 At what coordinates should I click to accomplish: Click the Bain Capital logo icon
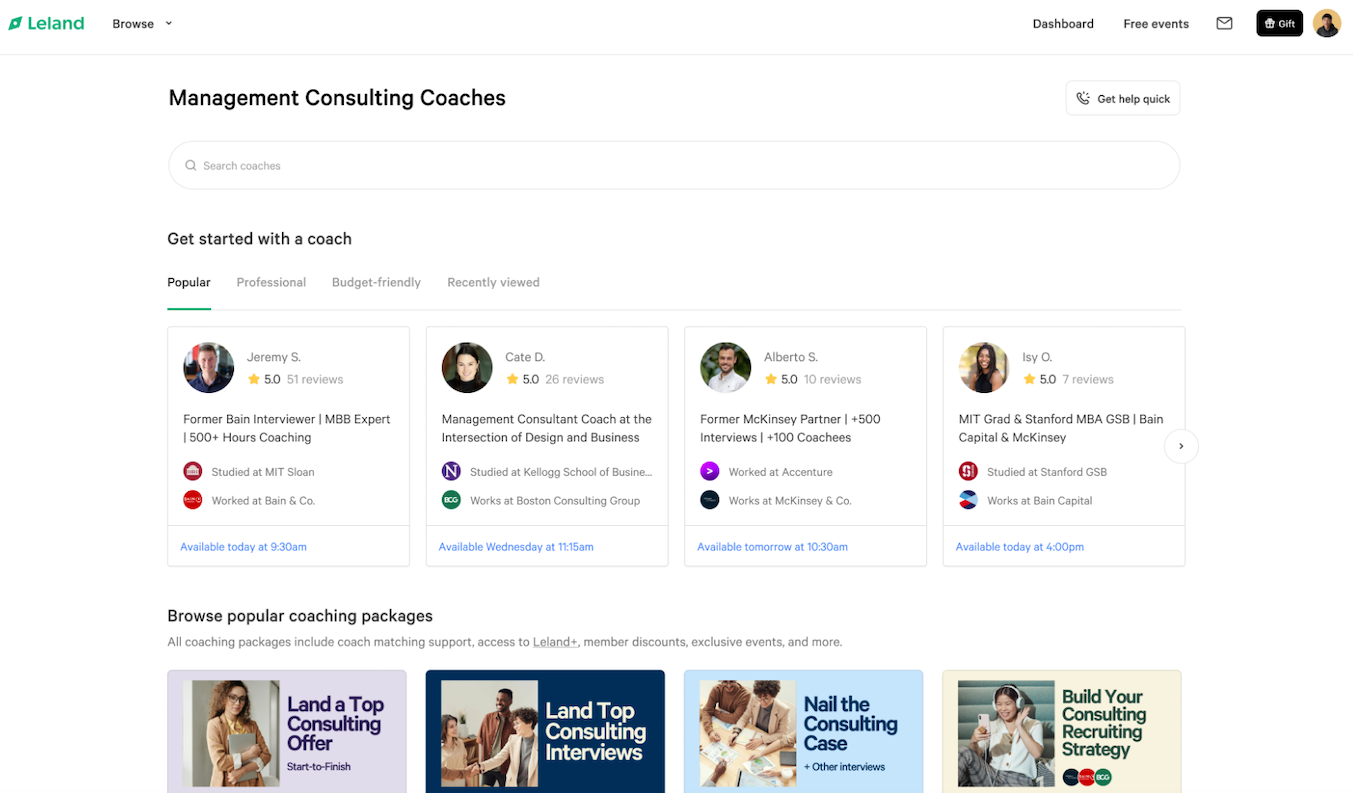point(968,500)
